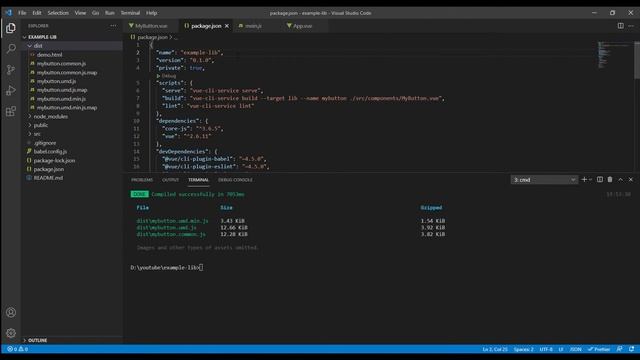The image size is (640, 360).
Task: Click Spaces: 2 indentation setting
Action: point(523,349)
